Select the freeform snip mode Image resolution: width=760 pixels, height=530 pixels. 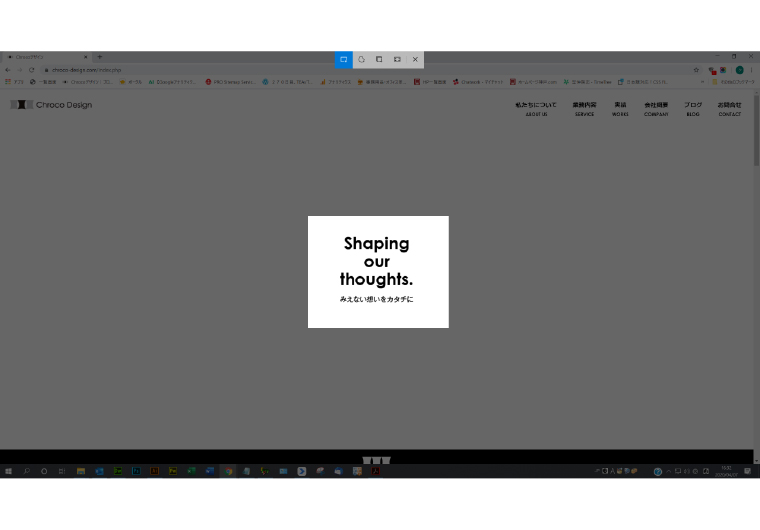pos(361,60)
